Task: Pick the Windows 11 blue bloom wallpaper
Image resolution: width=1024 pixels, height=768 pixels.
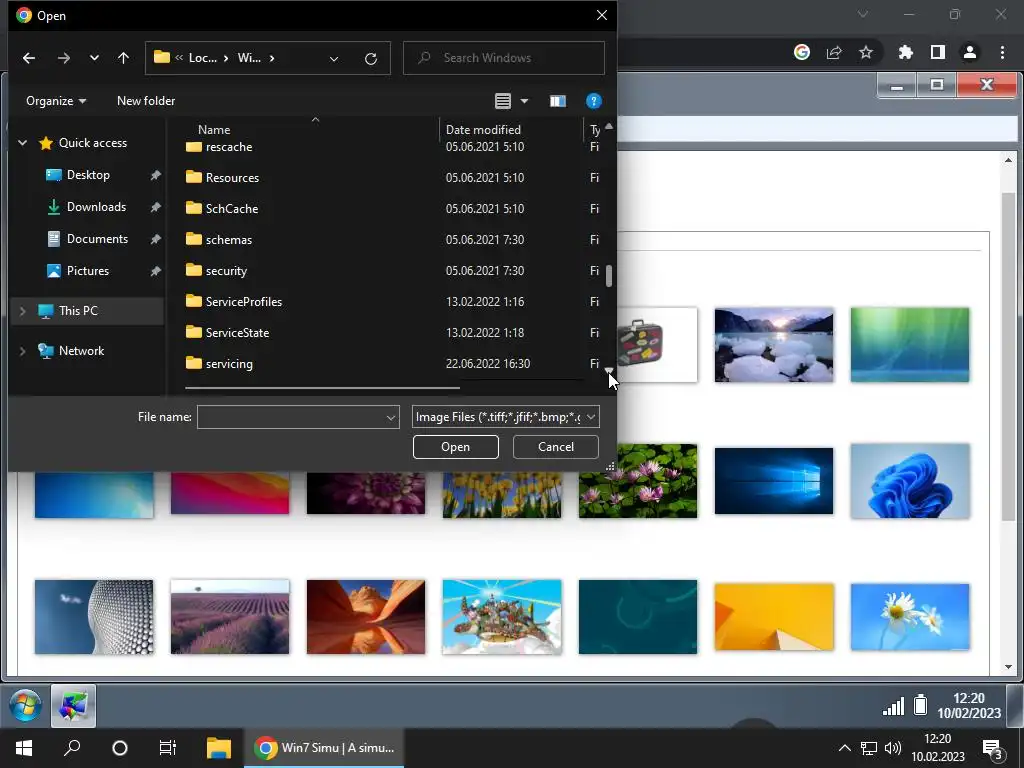Action: pyautogui.click(x=910, y=481)
